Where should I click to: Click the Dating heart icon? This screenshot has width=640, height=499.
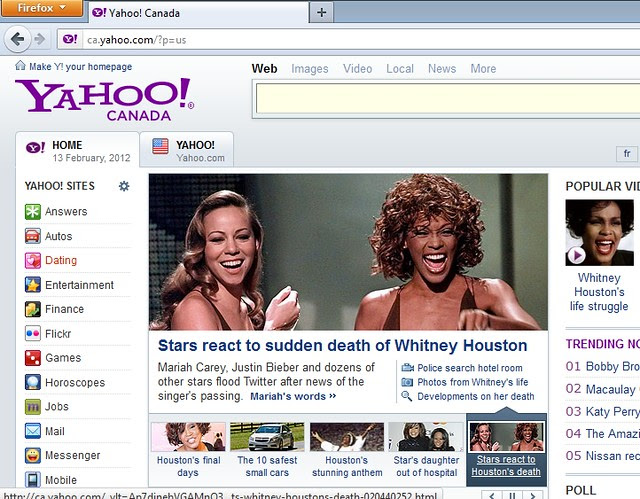(33, 260)
